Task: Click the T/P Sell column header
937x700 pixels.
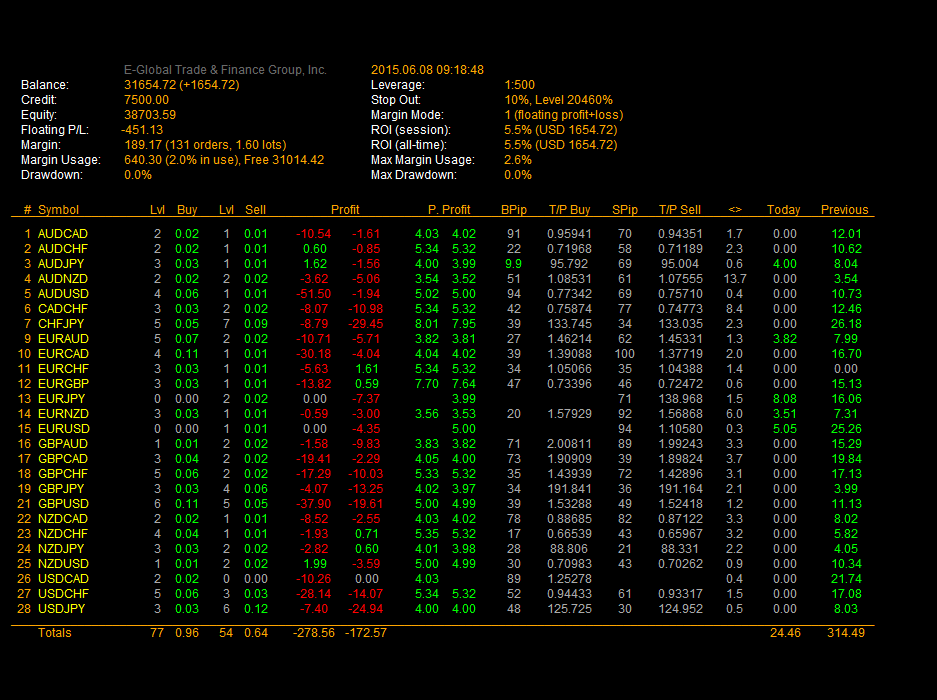Action: [679, 210]
